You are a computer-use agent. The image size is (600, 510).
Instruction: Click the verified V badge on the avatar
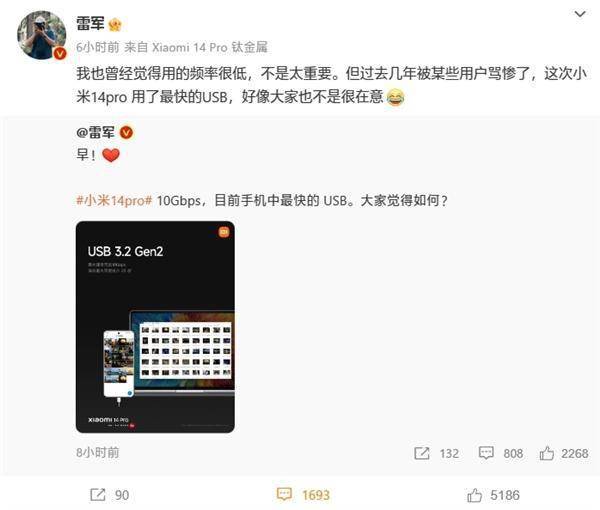tap(60, 54)
